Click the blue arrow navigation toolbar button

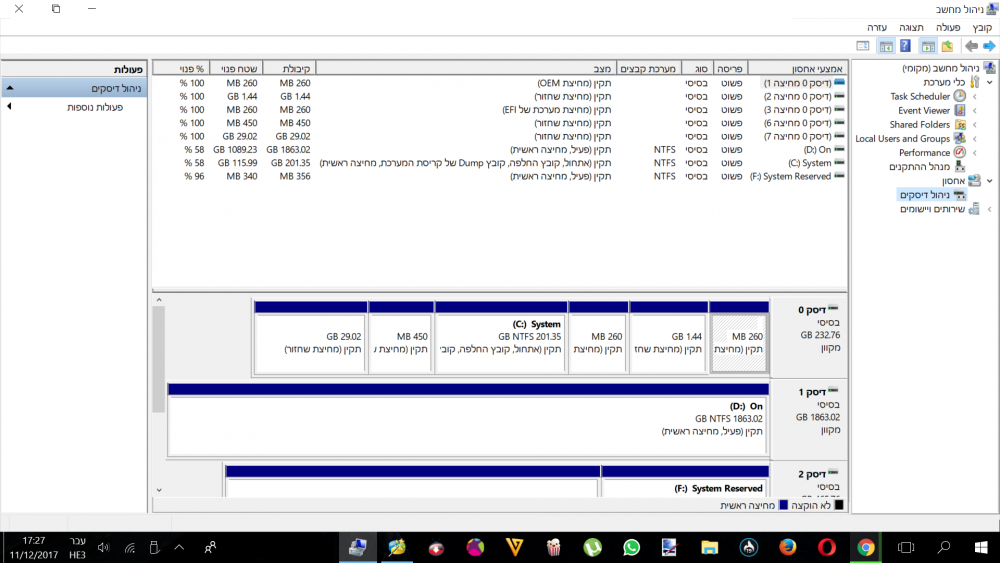coord(989,46)
